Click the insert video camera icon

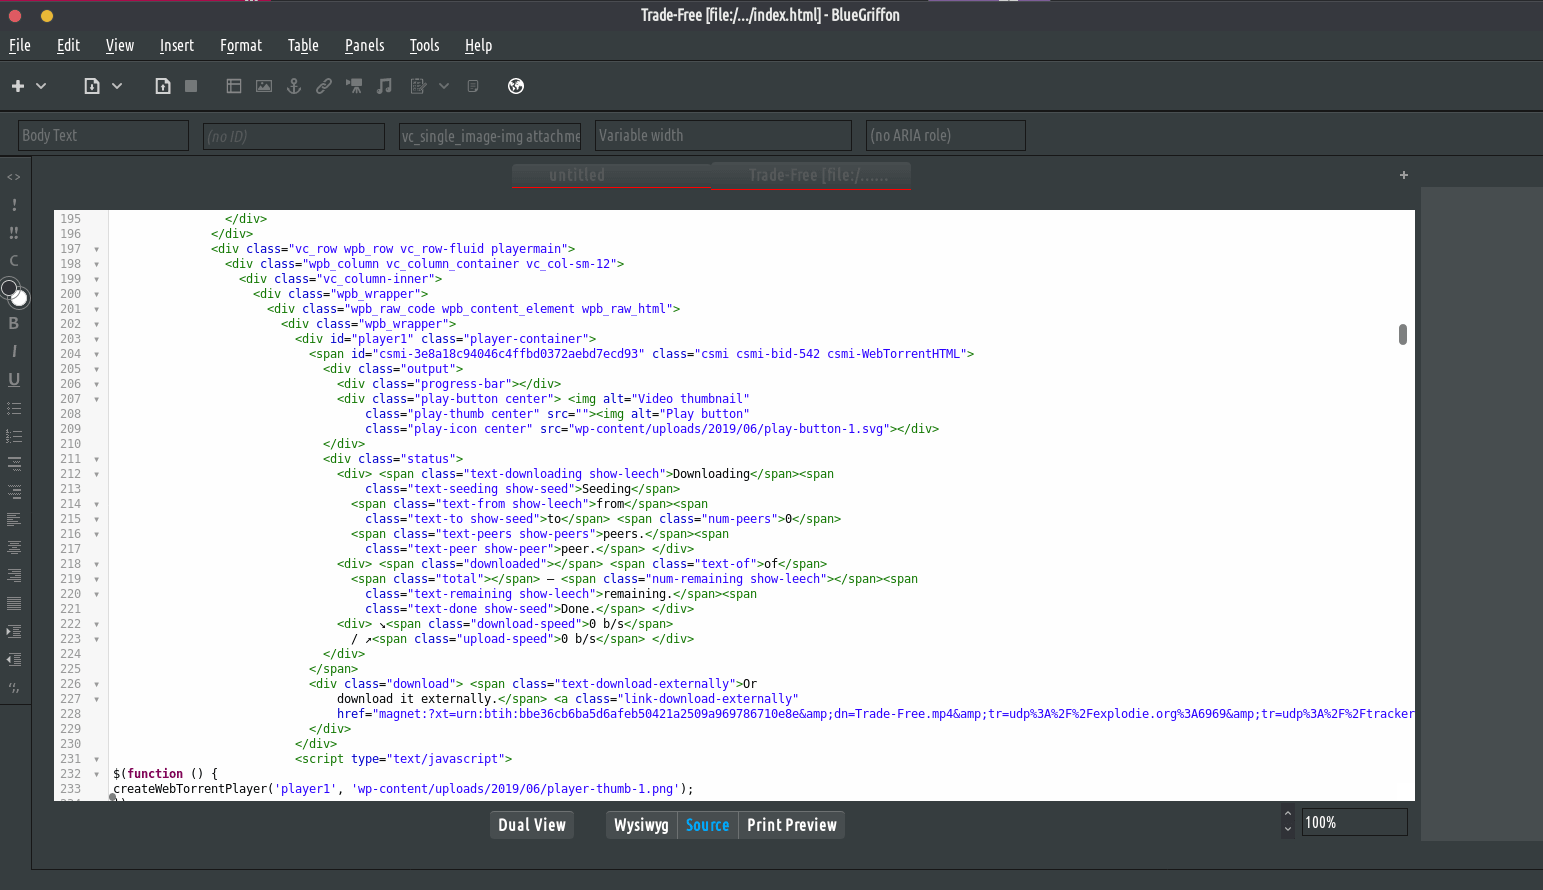click(x=354, y=86)
